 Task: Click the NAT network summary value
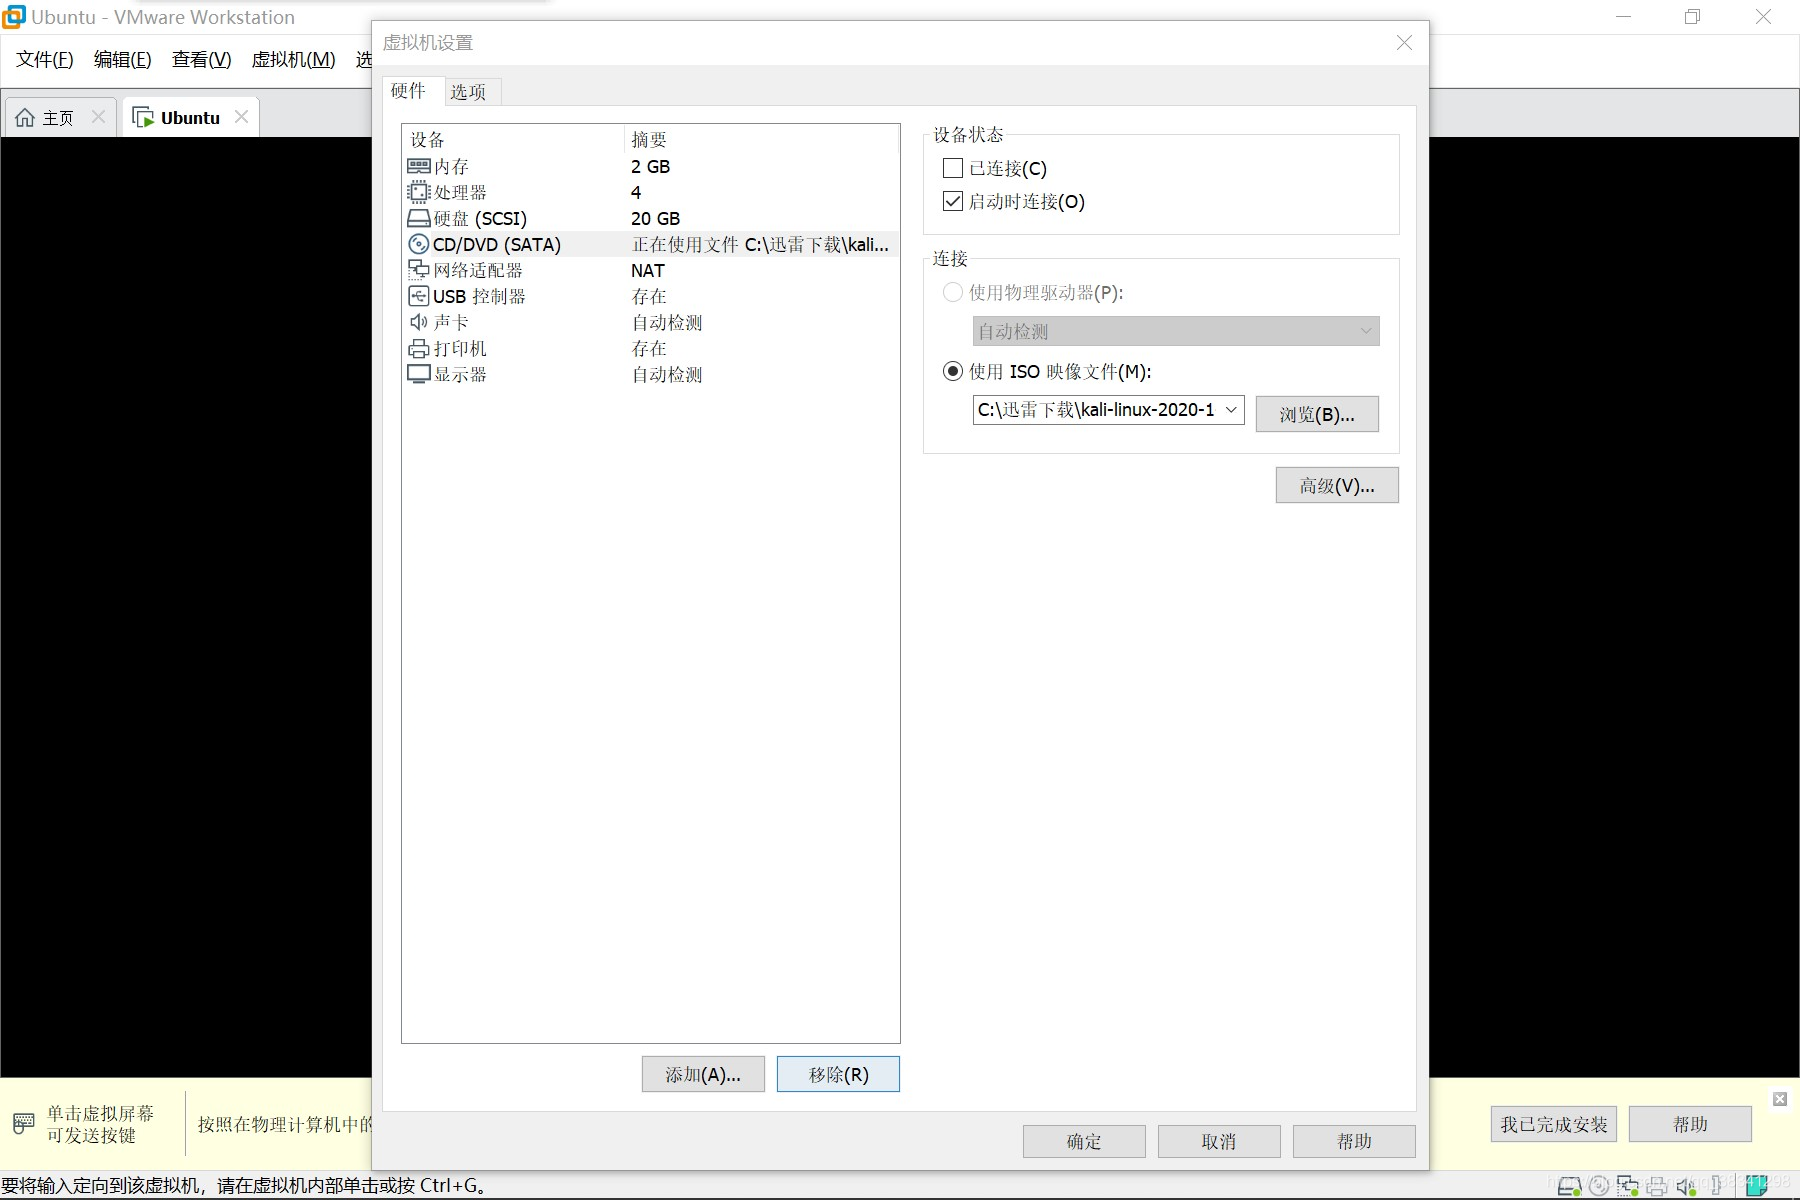[647, 270]
